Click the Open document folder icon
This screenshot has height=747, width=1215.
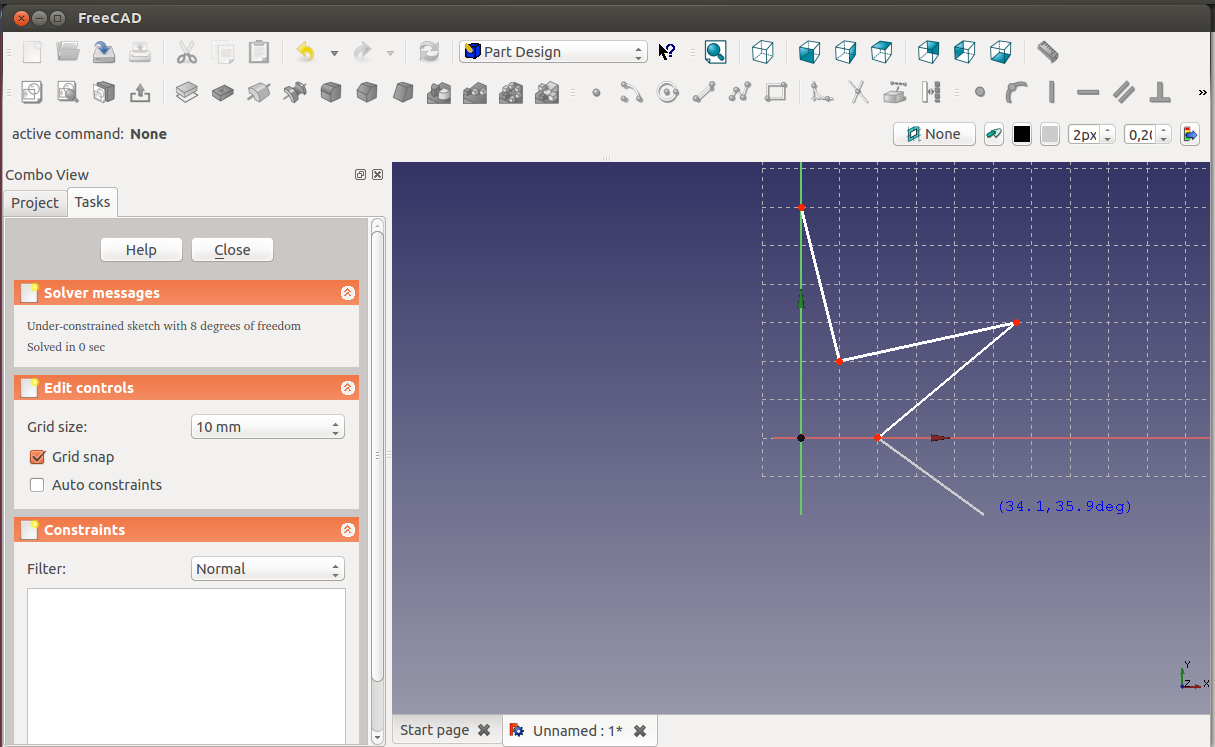pos(68,52)
